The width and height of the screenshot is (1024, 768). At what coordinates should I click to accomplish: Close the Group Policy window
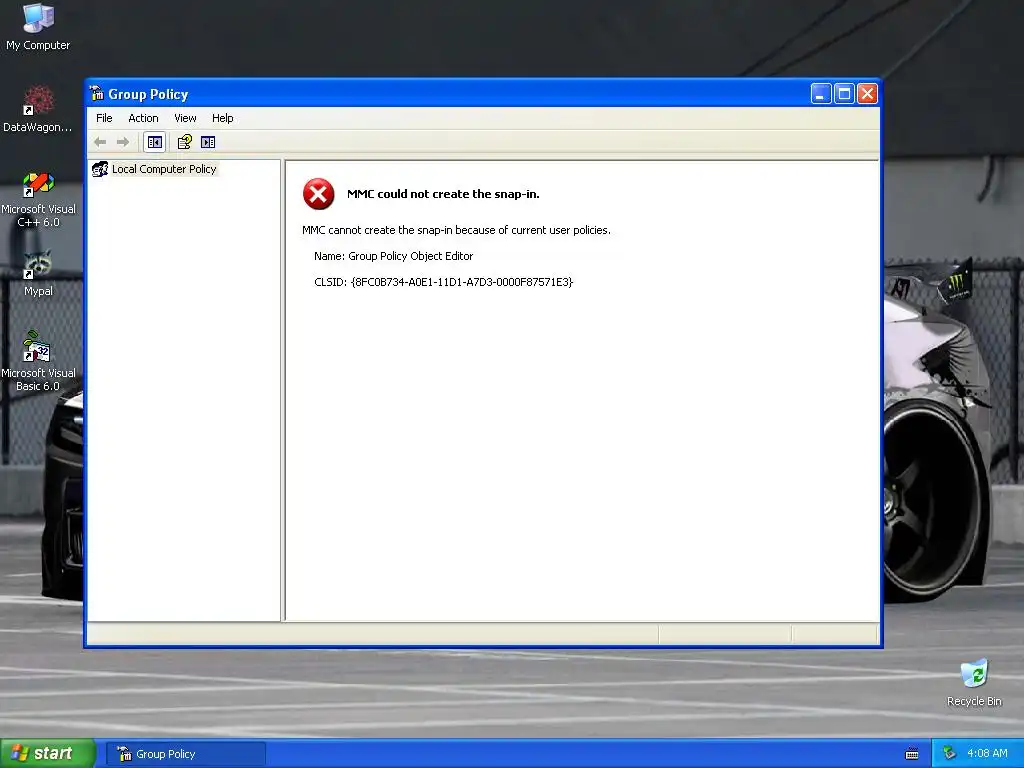867,94
